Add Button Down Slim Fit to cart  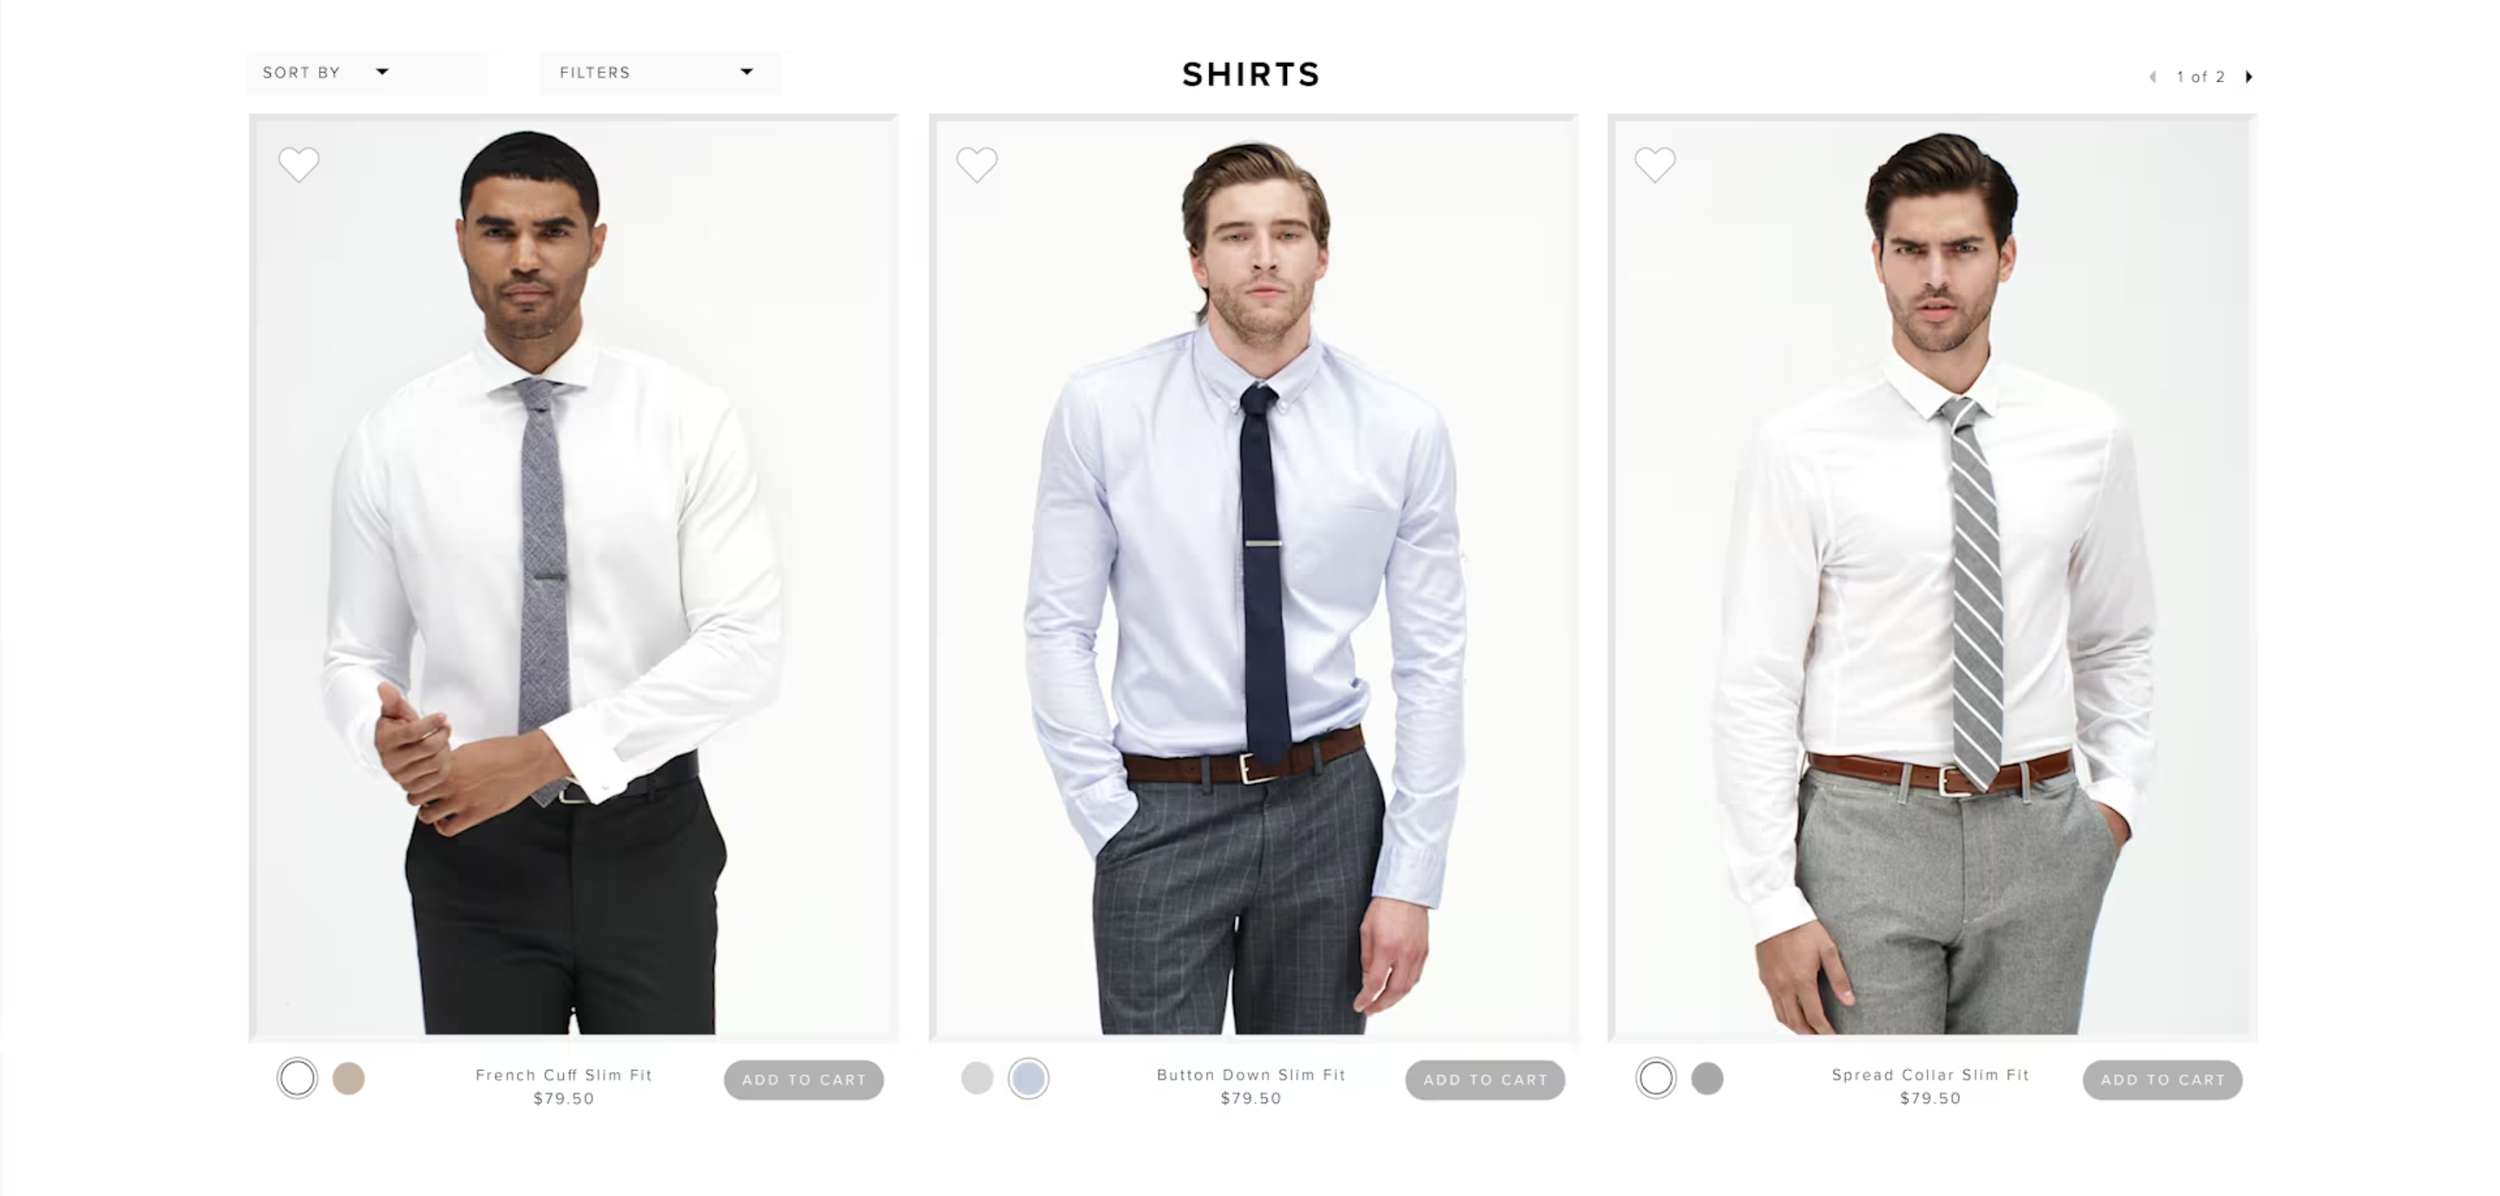pos(1485,1080)
